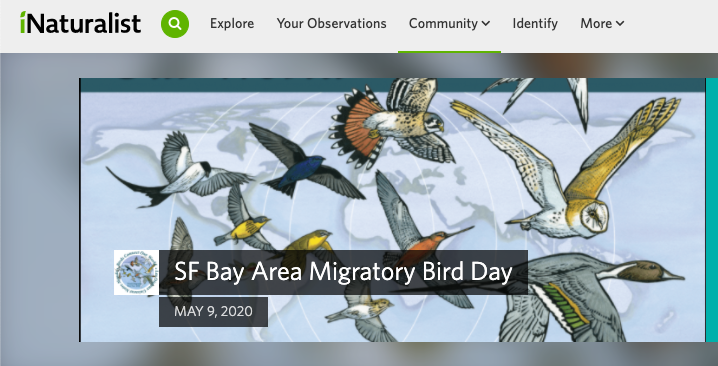Click the teal strip at the banner's right edge

712,210
